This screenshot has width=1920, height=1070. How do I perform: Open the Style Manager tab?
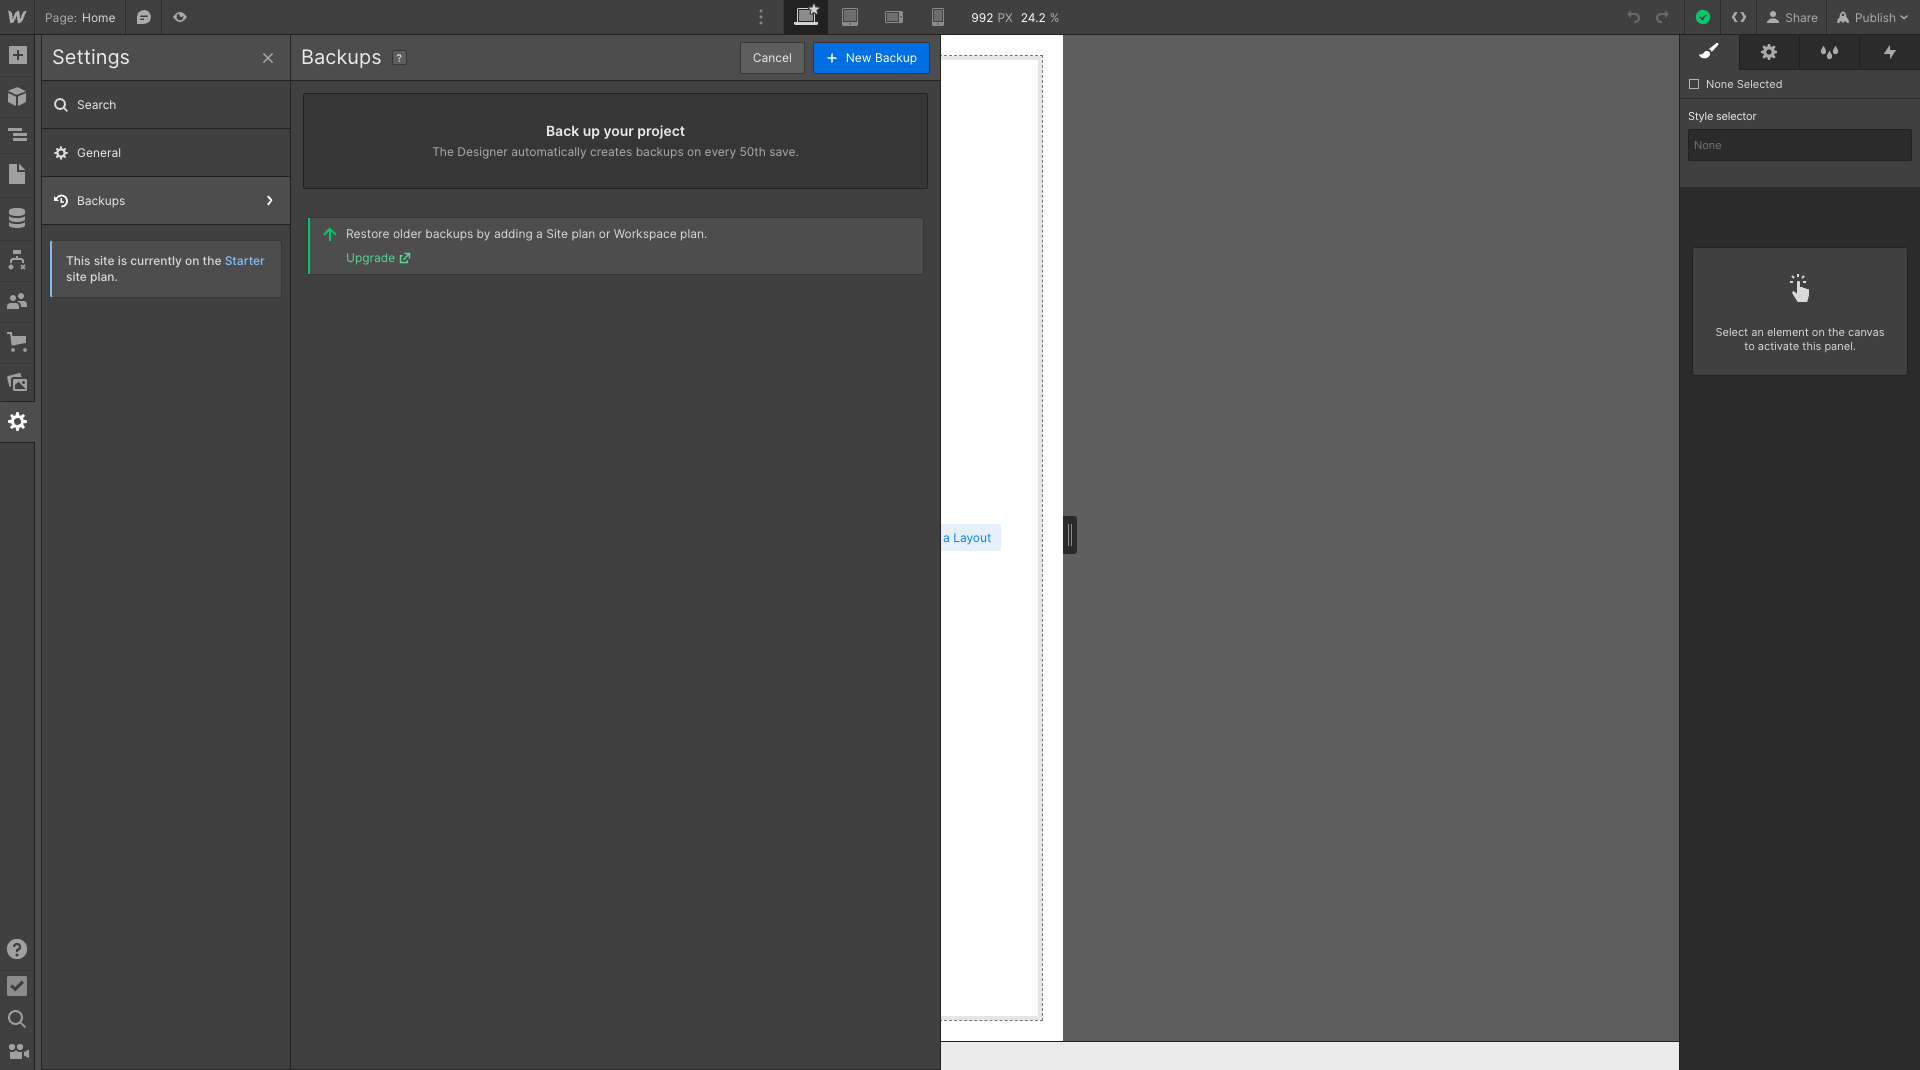click(1829, 52)
